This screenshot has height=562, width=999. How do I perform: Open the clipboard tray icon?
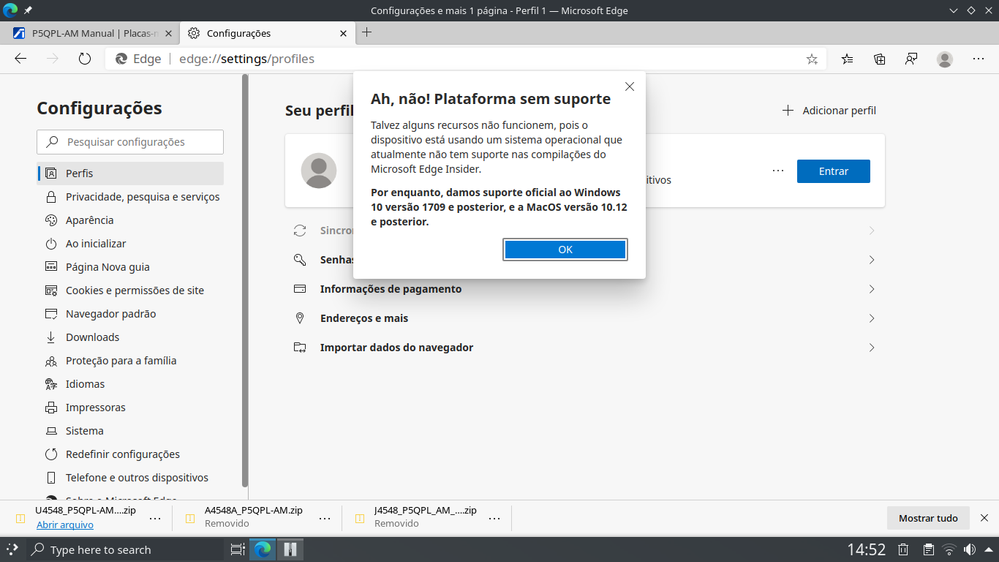pyautogui.click(x=928, y=549)
